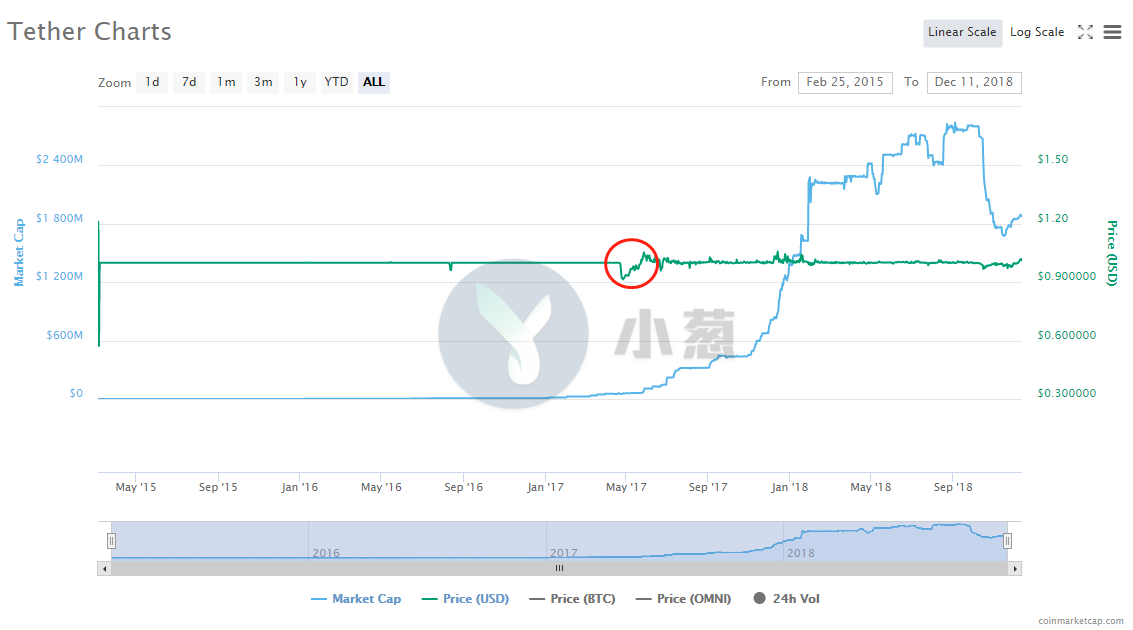Set zoom to 3m
This screenshot has height=630, width=1133.
click(263, 82)
